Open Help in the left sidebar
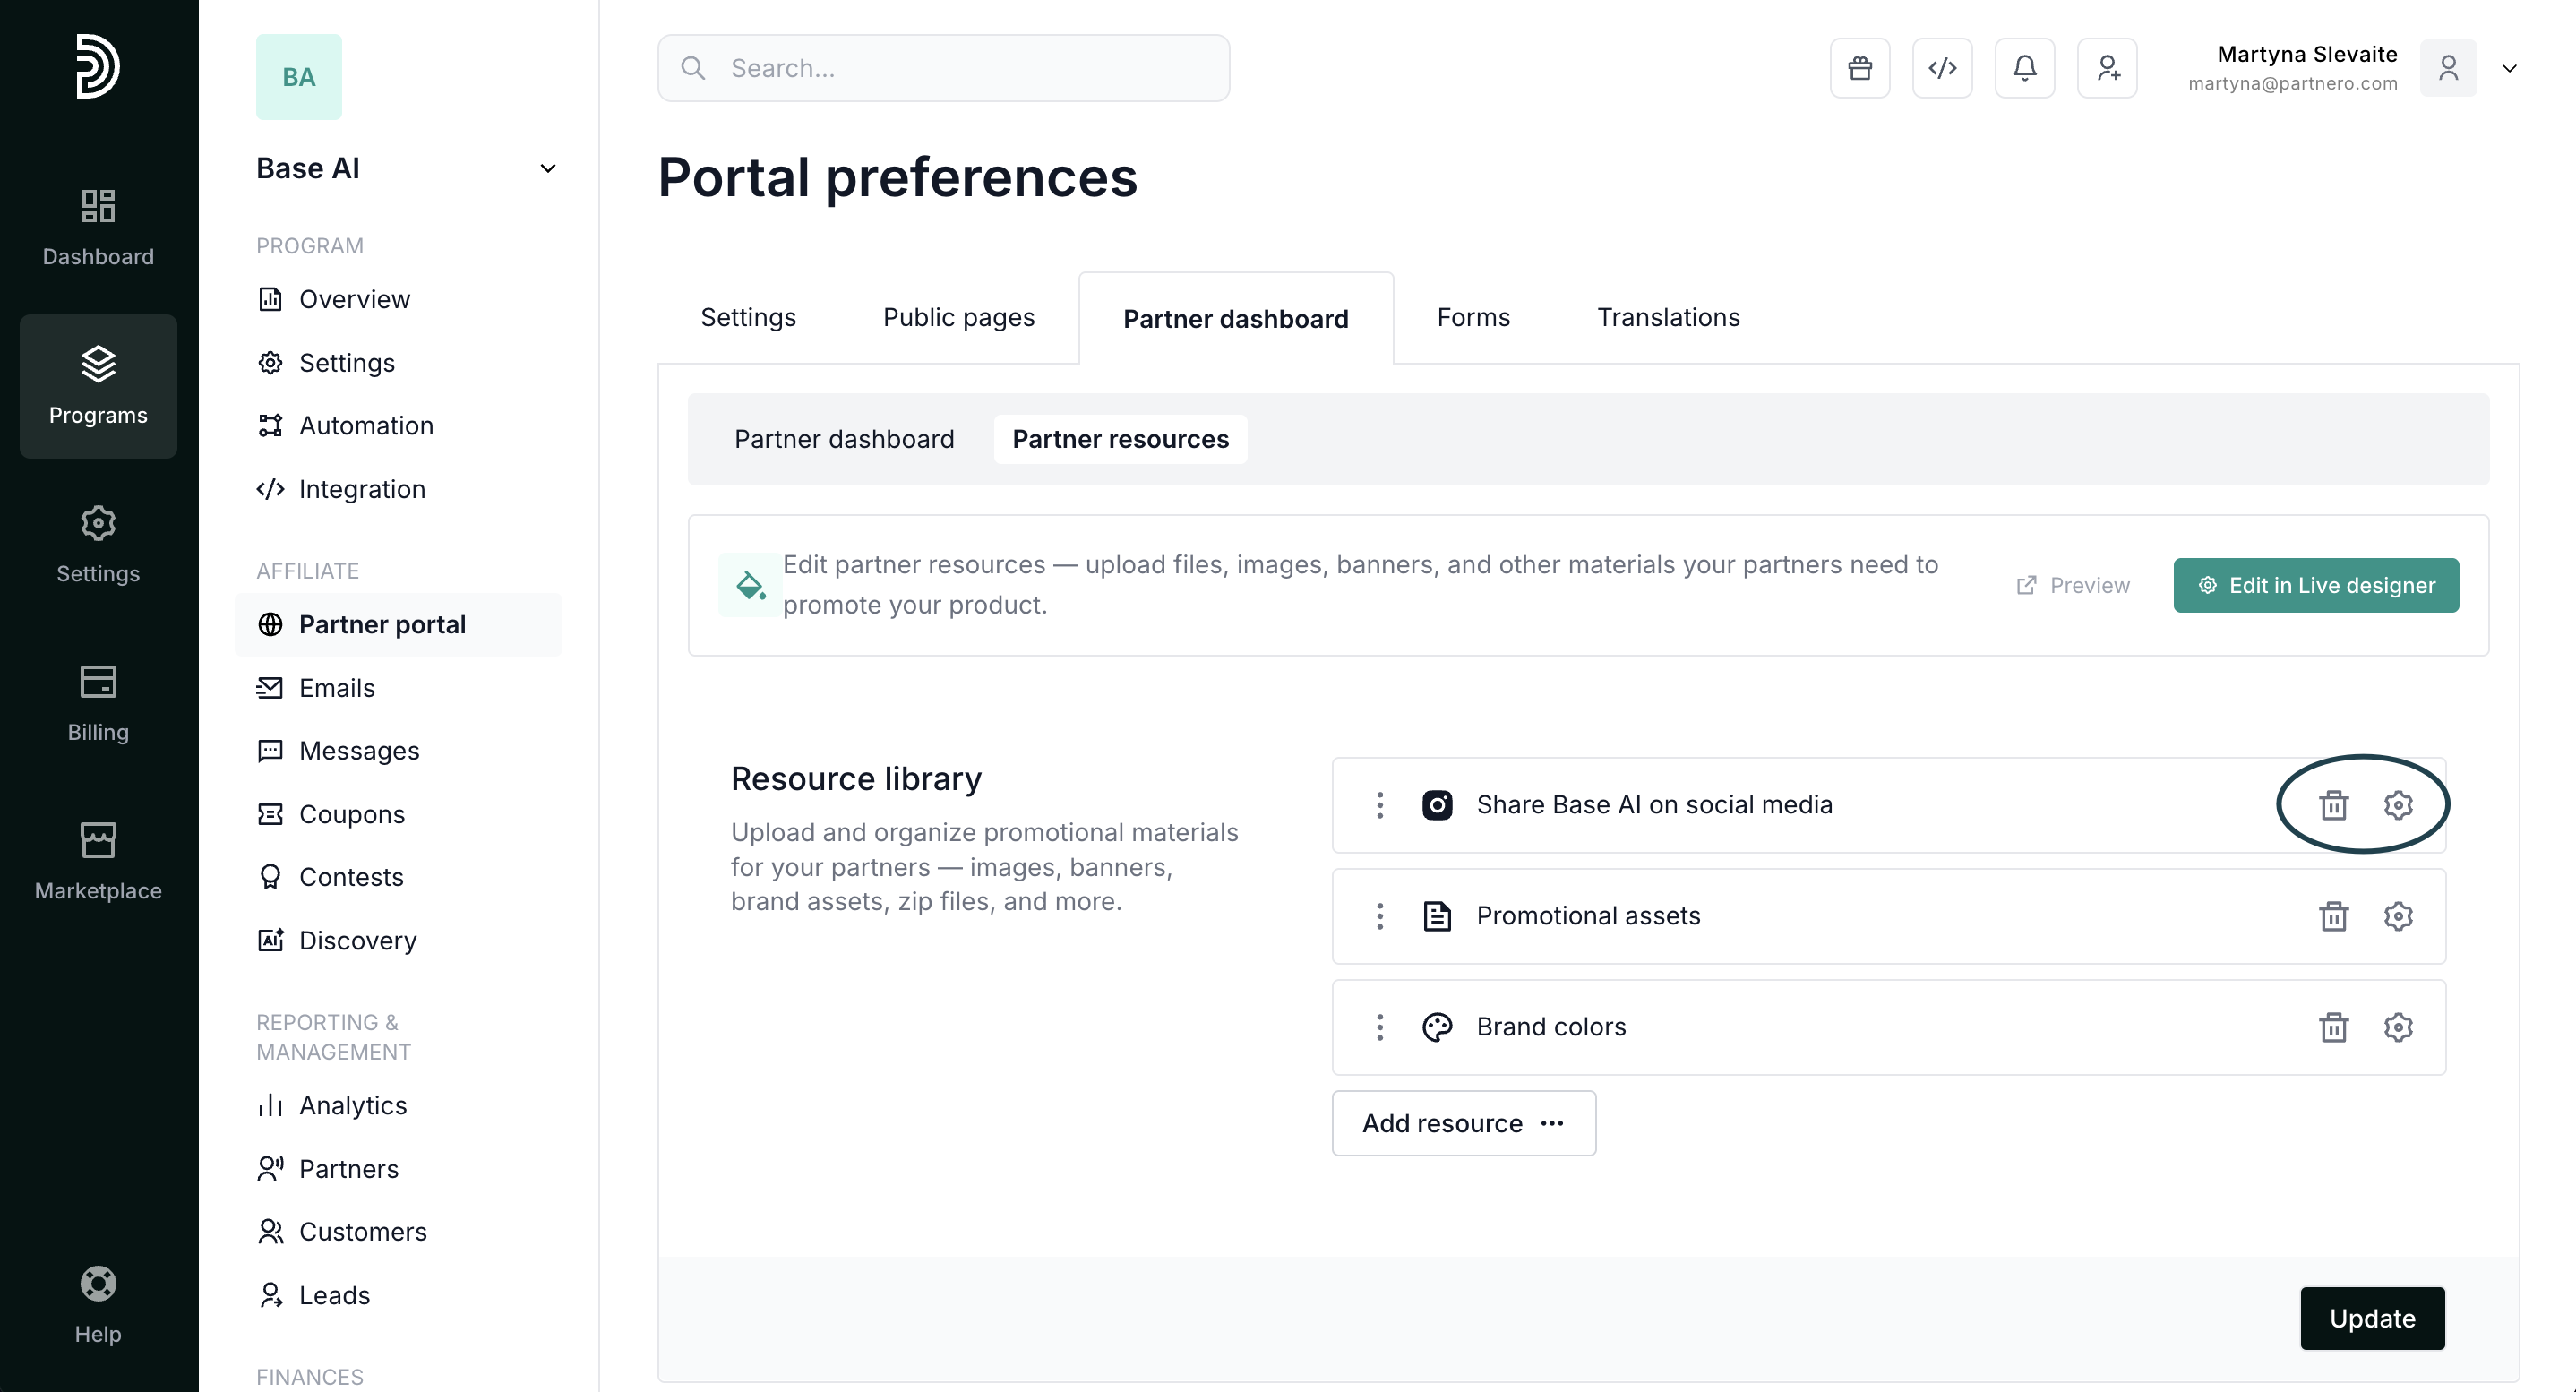2576x1392 pixels. 98,1304
